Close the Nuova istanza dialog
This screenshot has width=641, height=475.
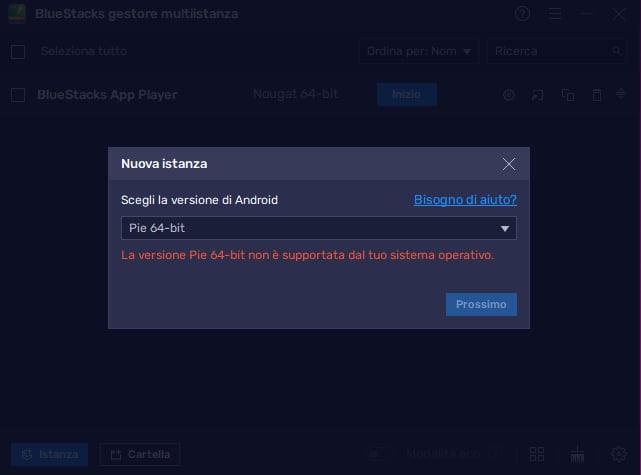click(x=509, y=164)
